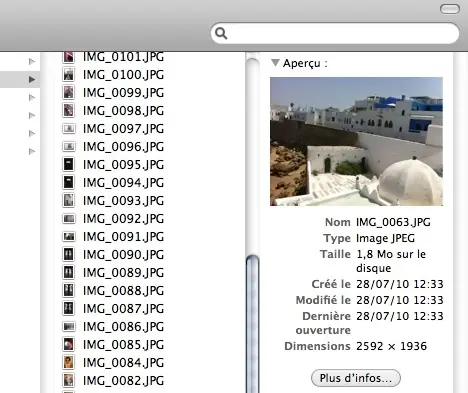Select the IMG_0087.JPG file icon
This screenshot has height=393, width=468.
tap(69, 308)
